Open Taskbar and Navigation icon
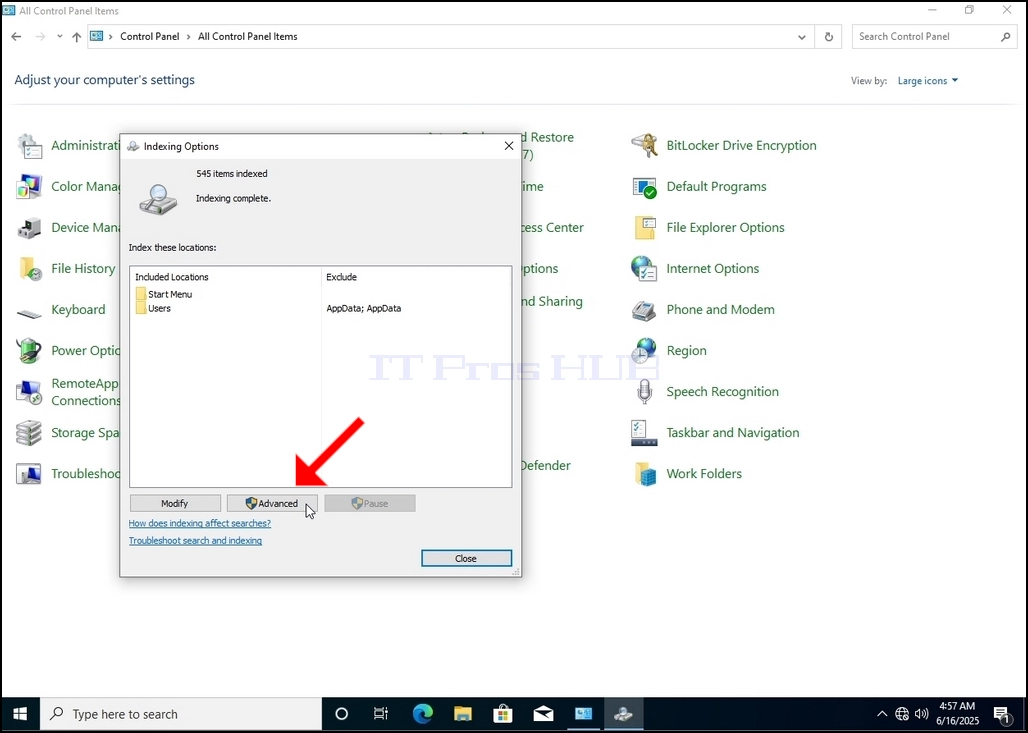 click(644, 433)
